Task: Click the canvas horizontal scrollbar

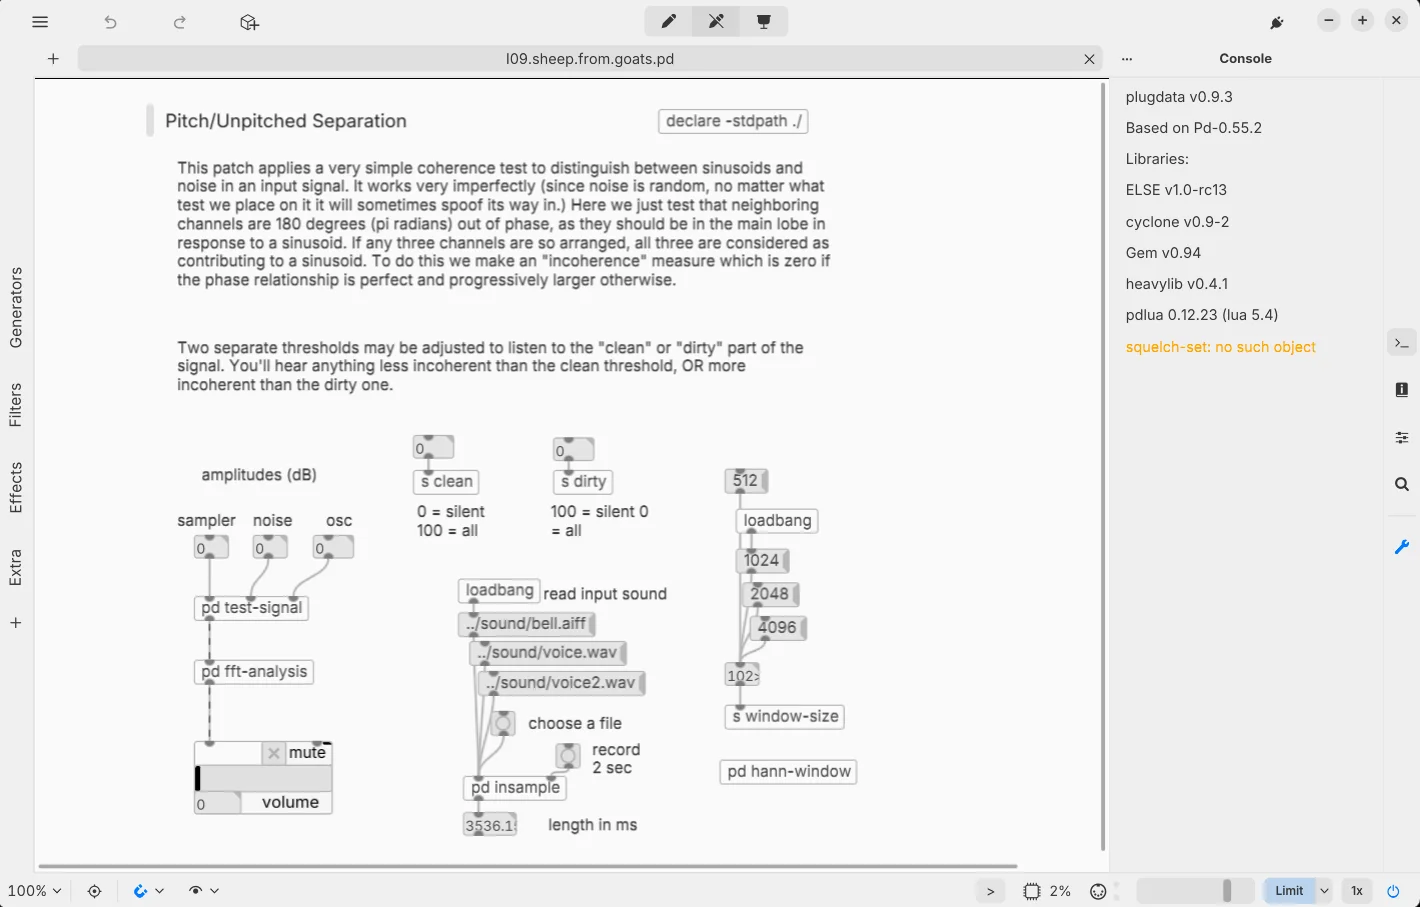Action: (x=528, y=866)
